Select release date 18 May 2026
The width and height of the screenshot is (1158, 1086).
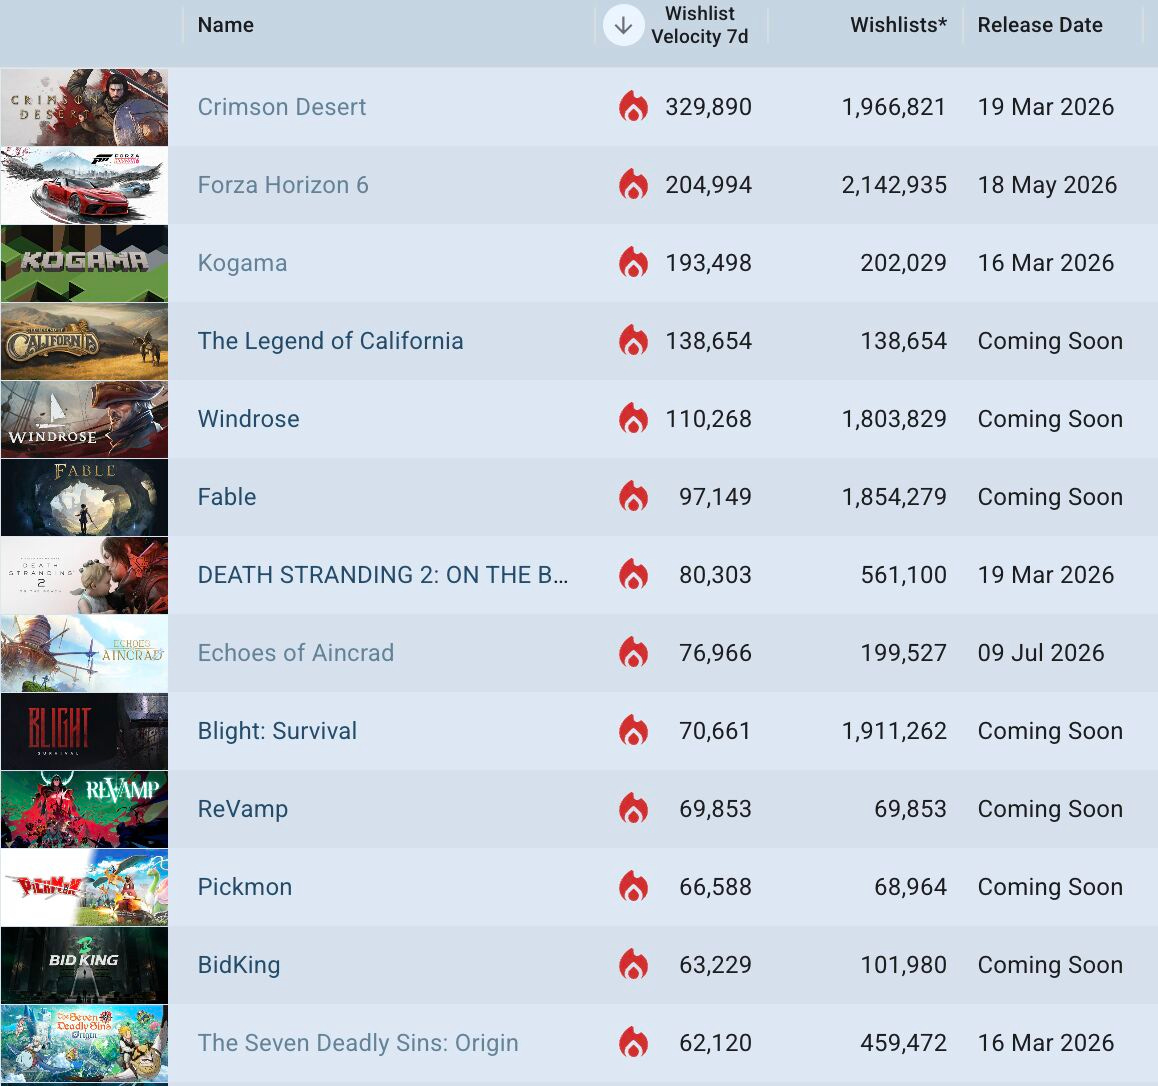(x=1047, y=185)
